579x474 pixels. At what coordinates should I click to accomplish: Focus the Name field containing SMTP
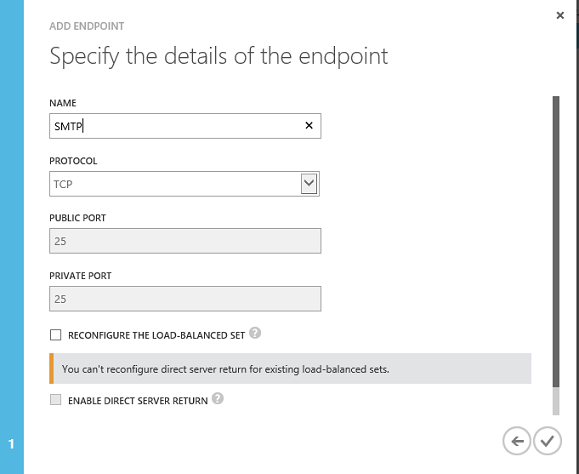[185, 126]
